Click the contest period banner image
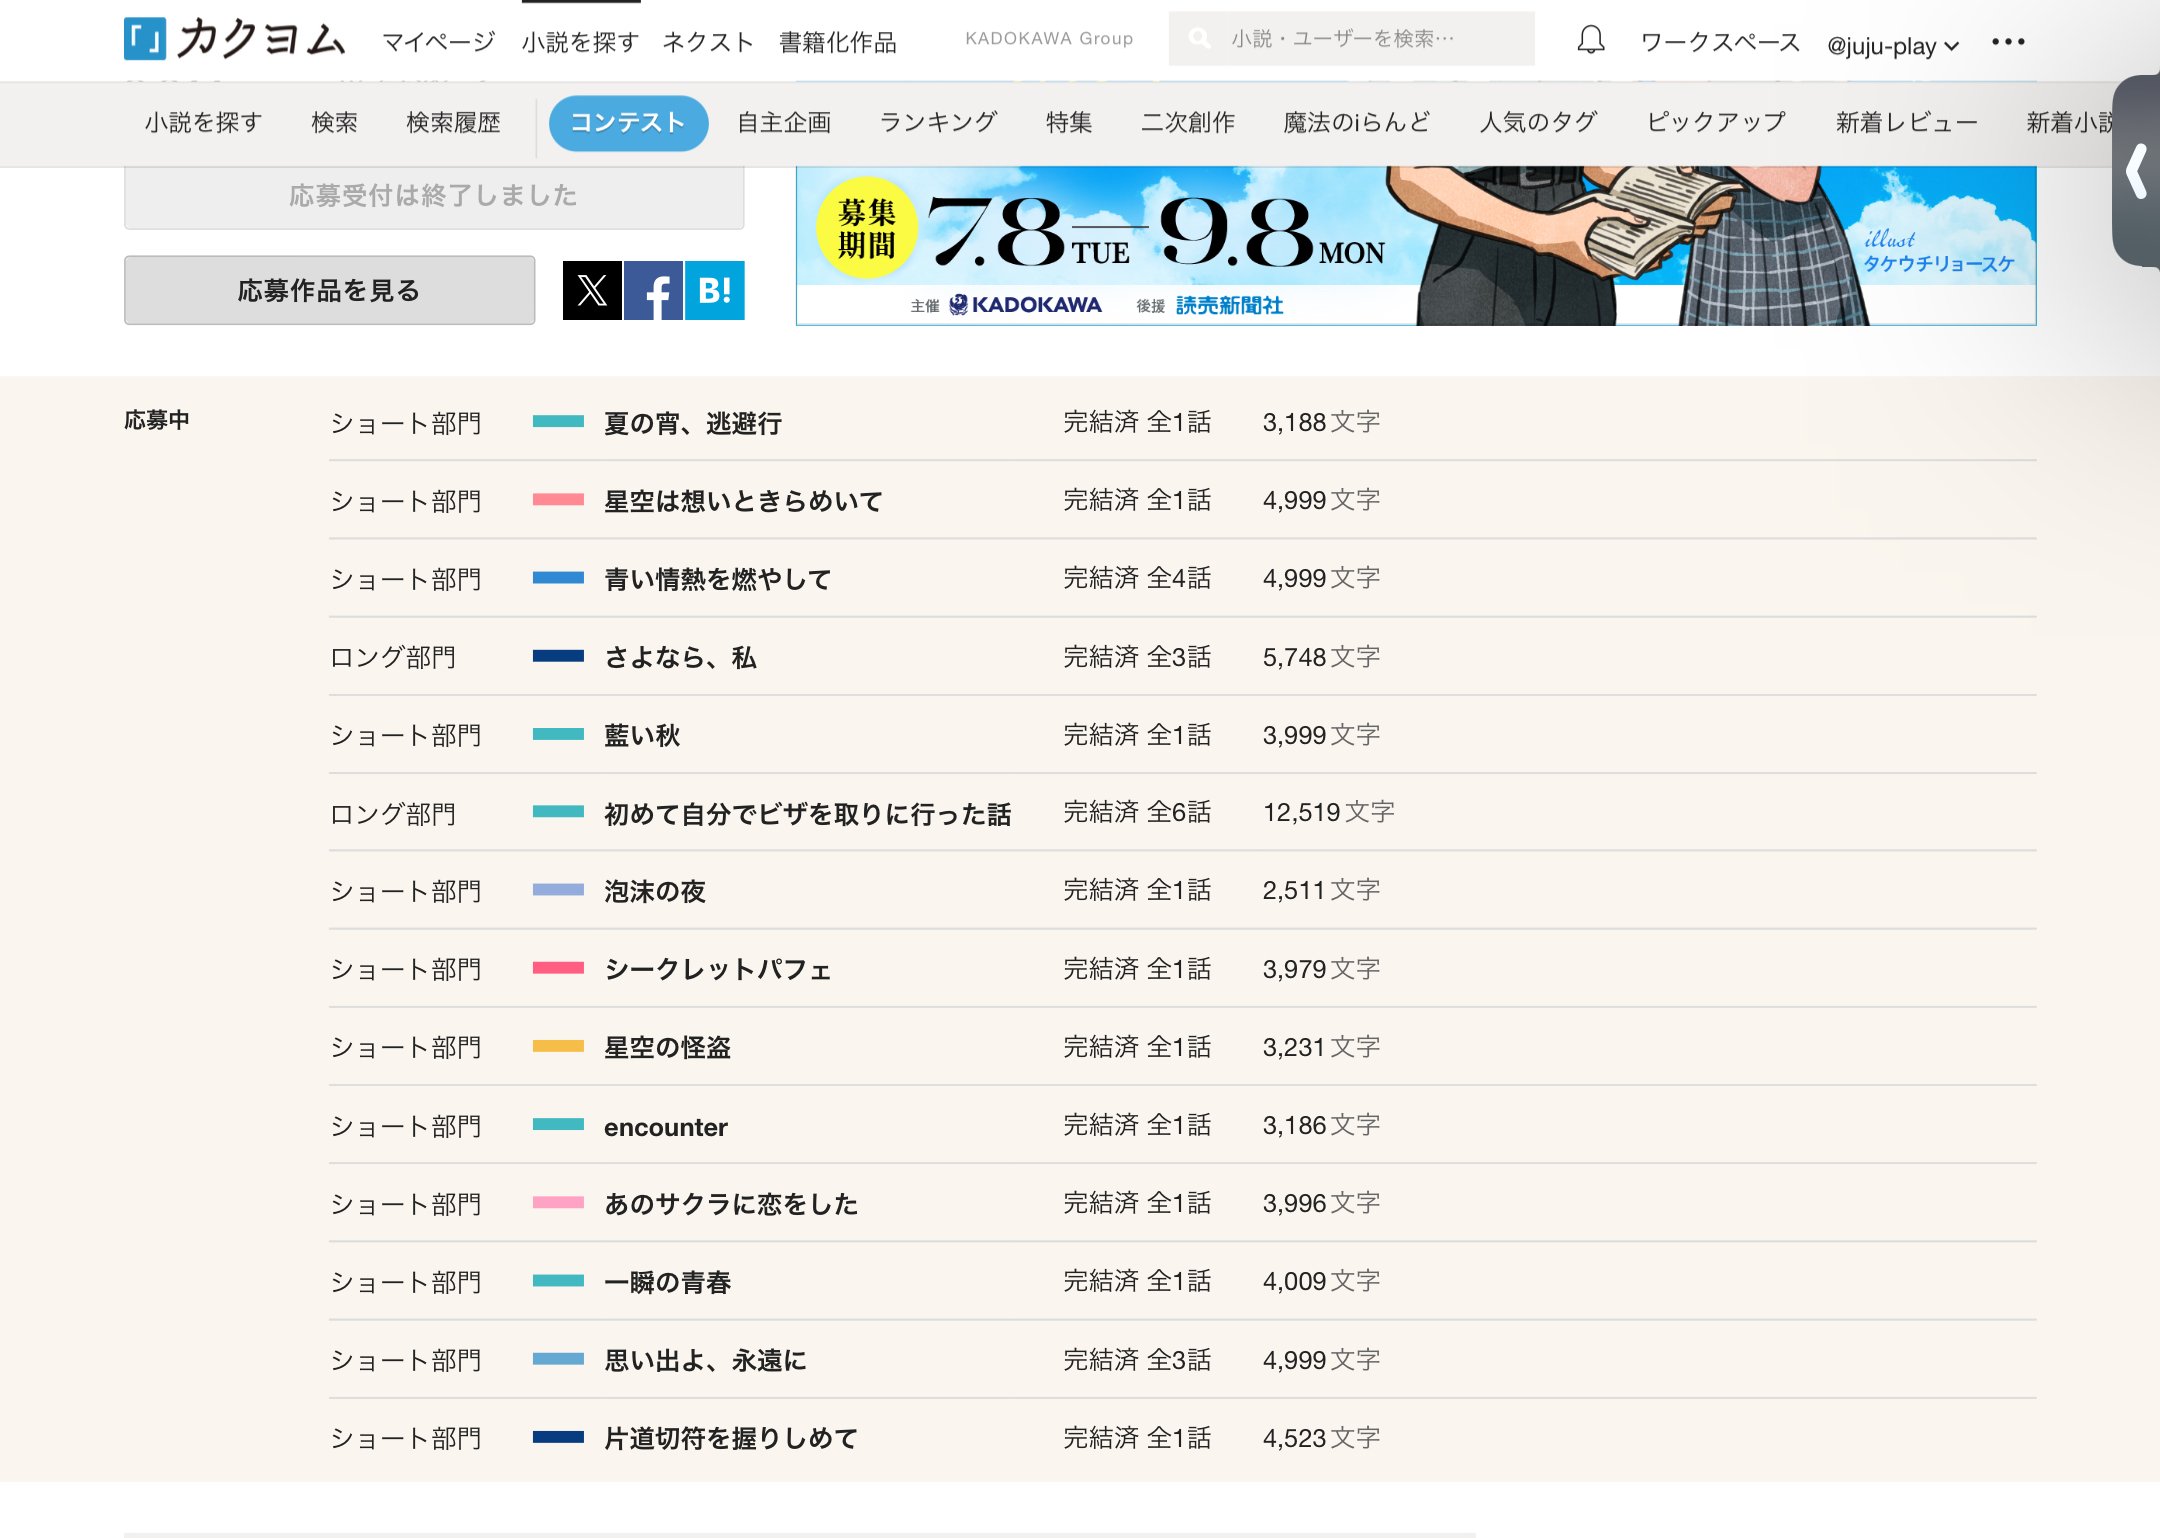The width and height of the screenshot is (2160, 1538). [1415, 245]
